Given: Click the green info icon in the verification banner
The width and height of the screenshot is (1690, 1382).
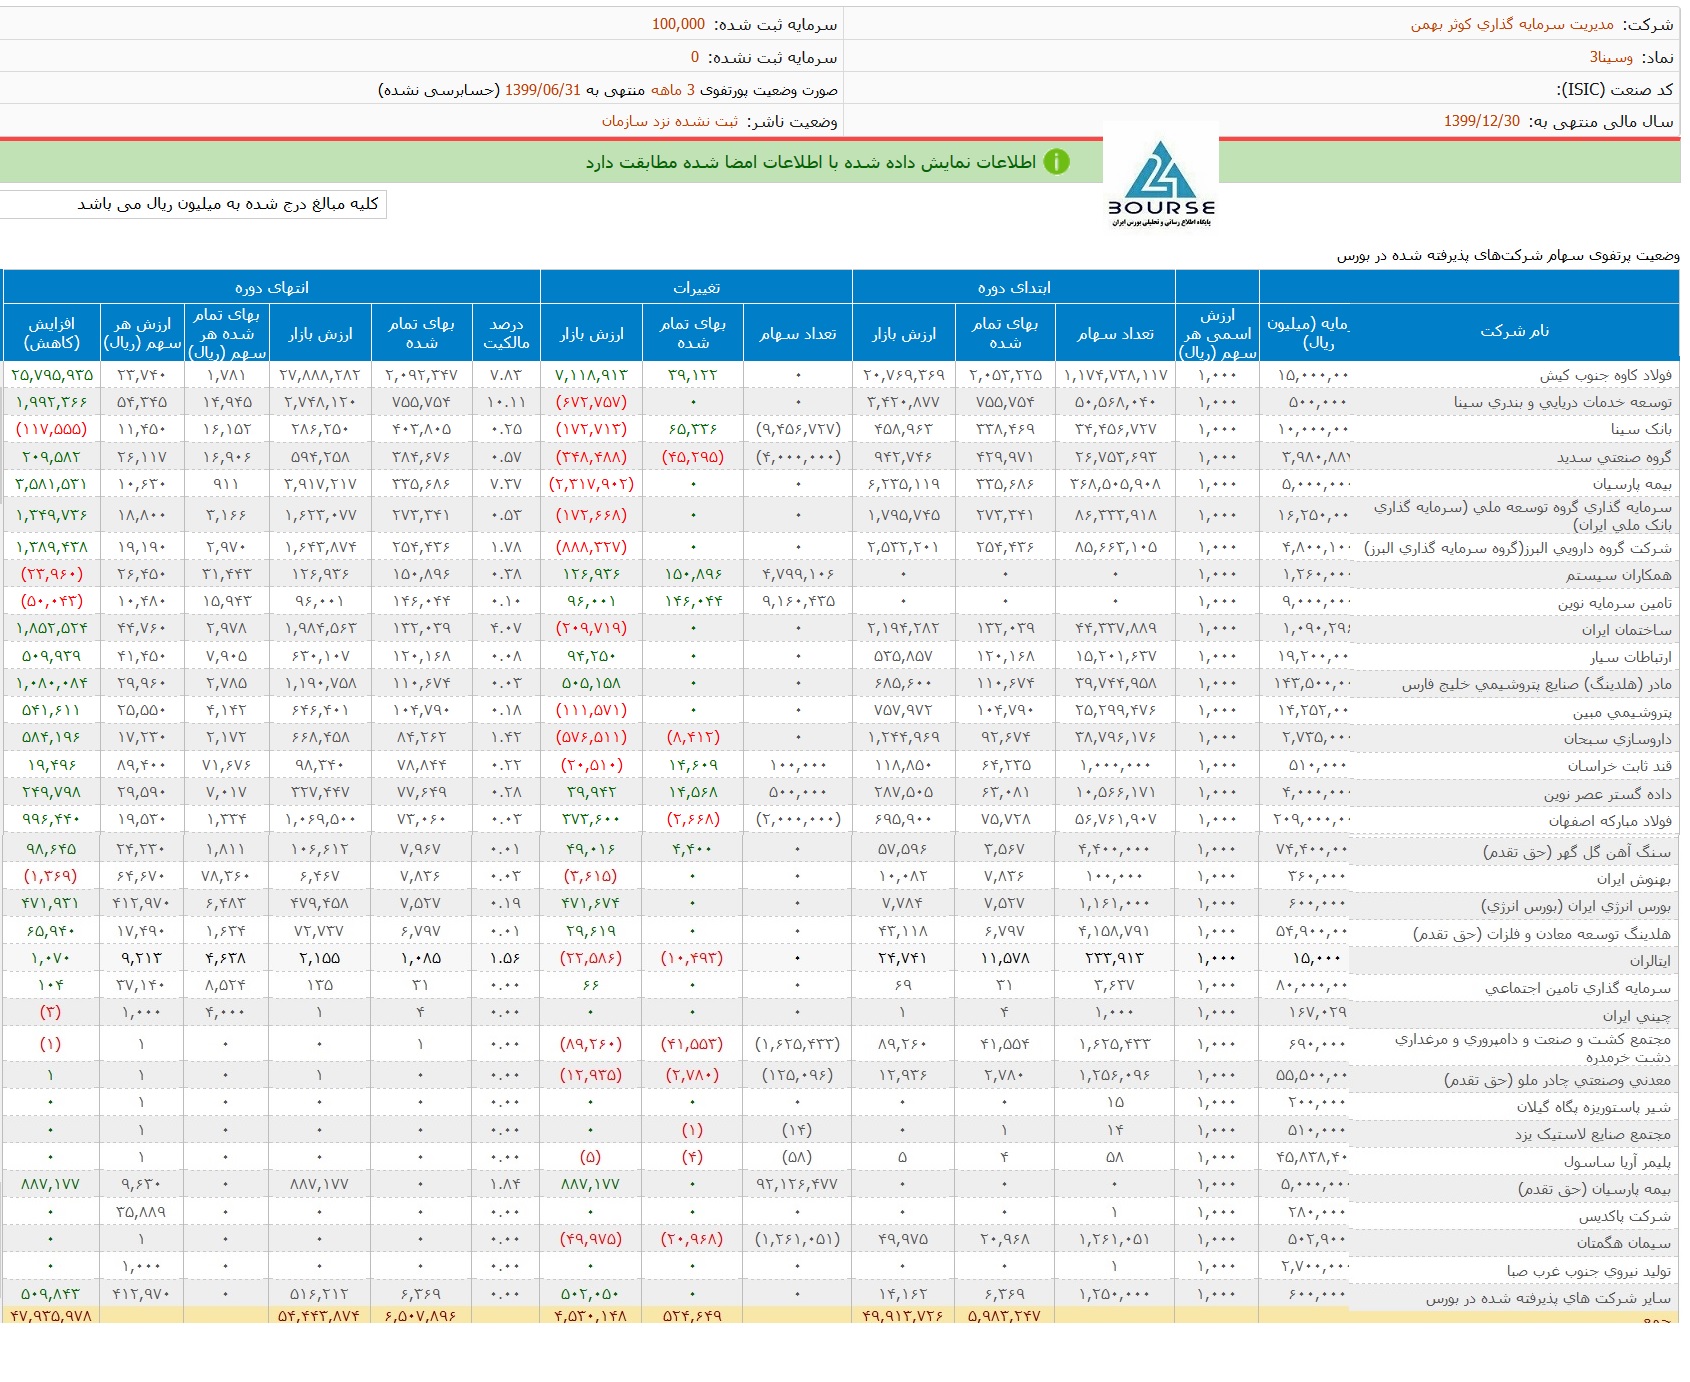Looking at the screenshot, I should (1056, 162).
